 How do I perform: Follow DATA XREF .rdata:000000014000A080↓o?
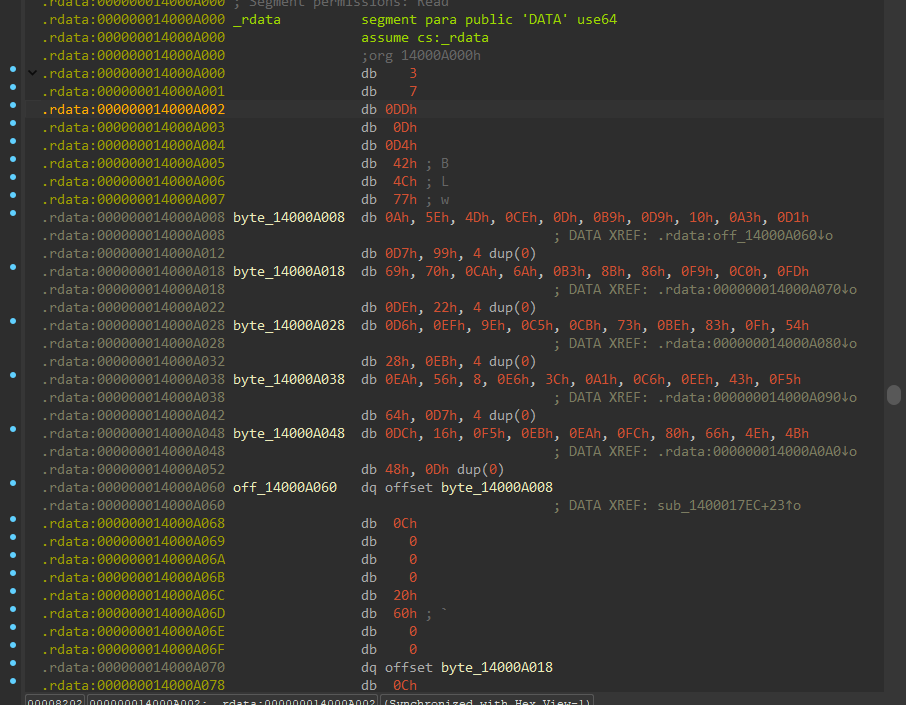point(756,343)
